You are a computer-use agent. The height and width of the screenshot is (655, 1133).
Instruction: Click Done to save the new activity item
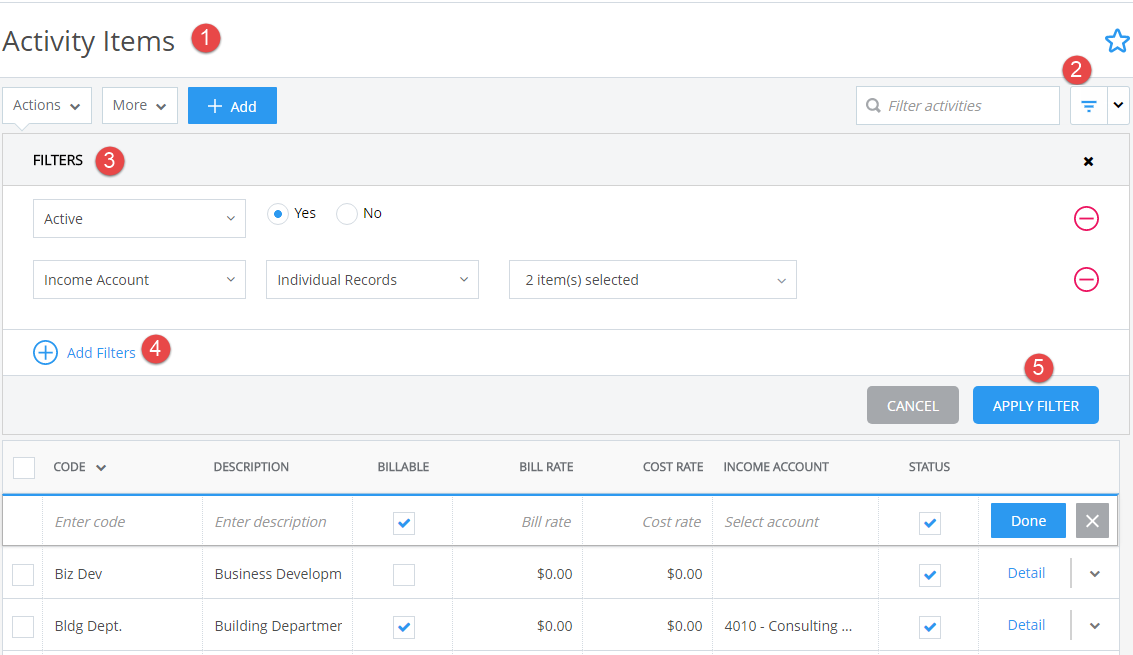click(1028, 520)
